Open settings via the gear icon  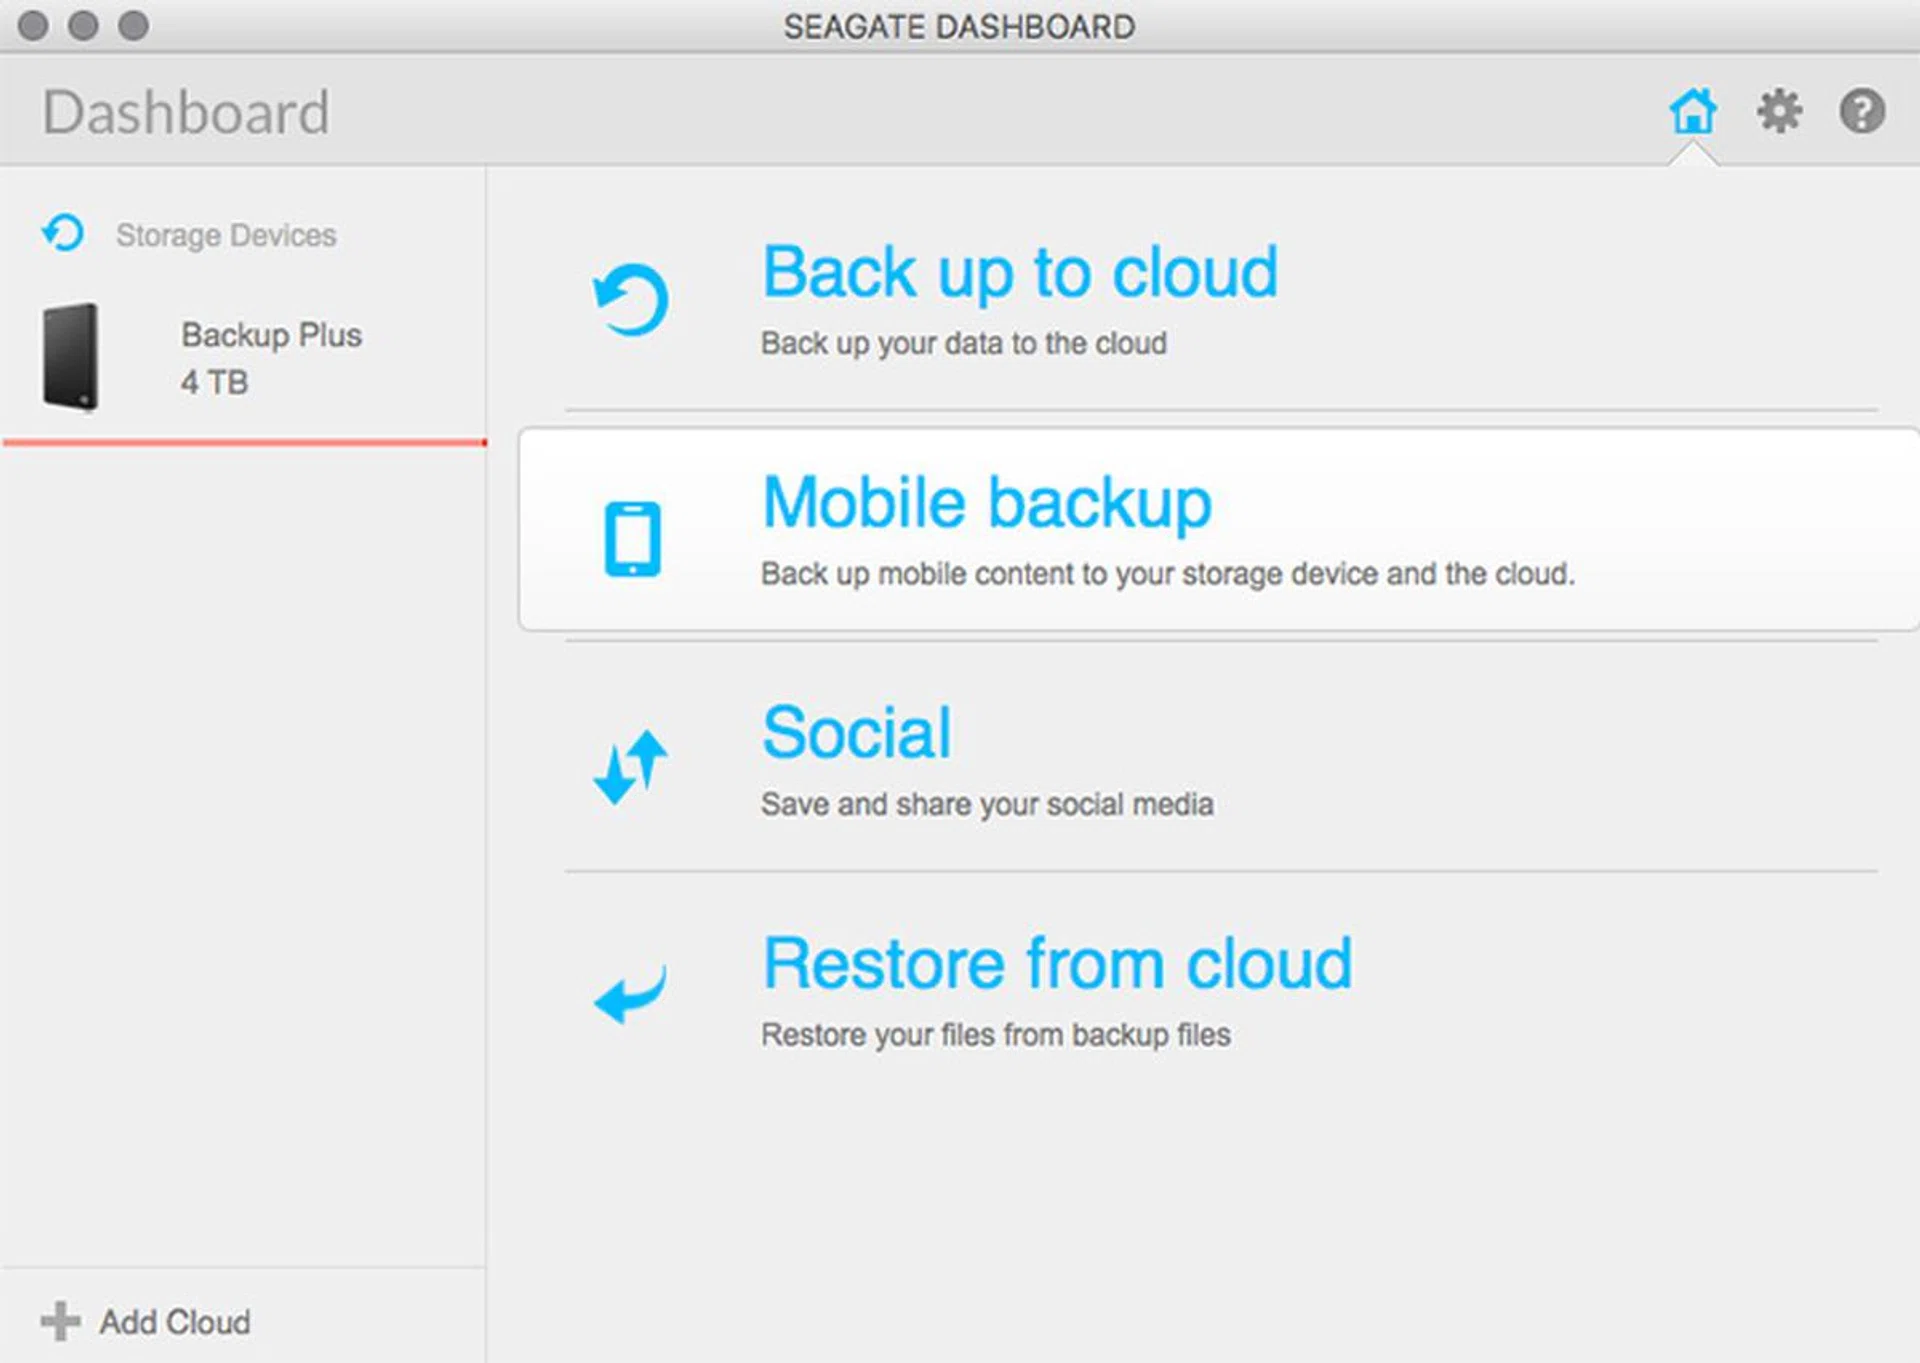pyautogui.click(x=1779, y=111)
